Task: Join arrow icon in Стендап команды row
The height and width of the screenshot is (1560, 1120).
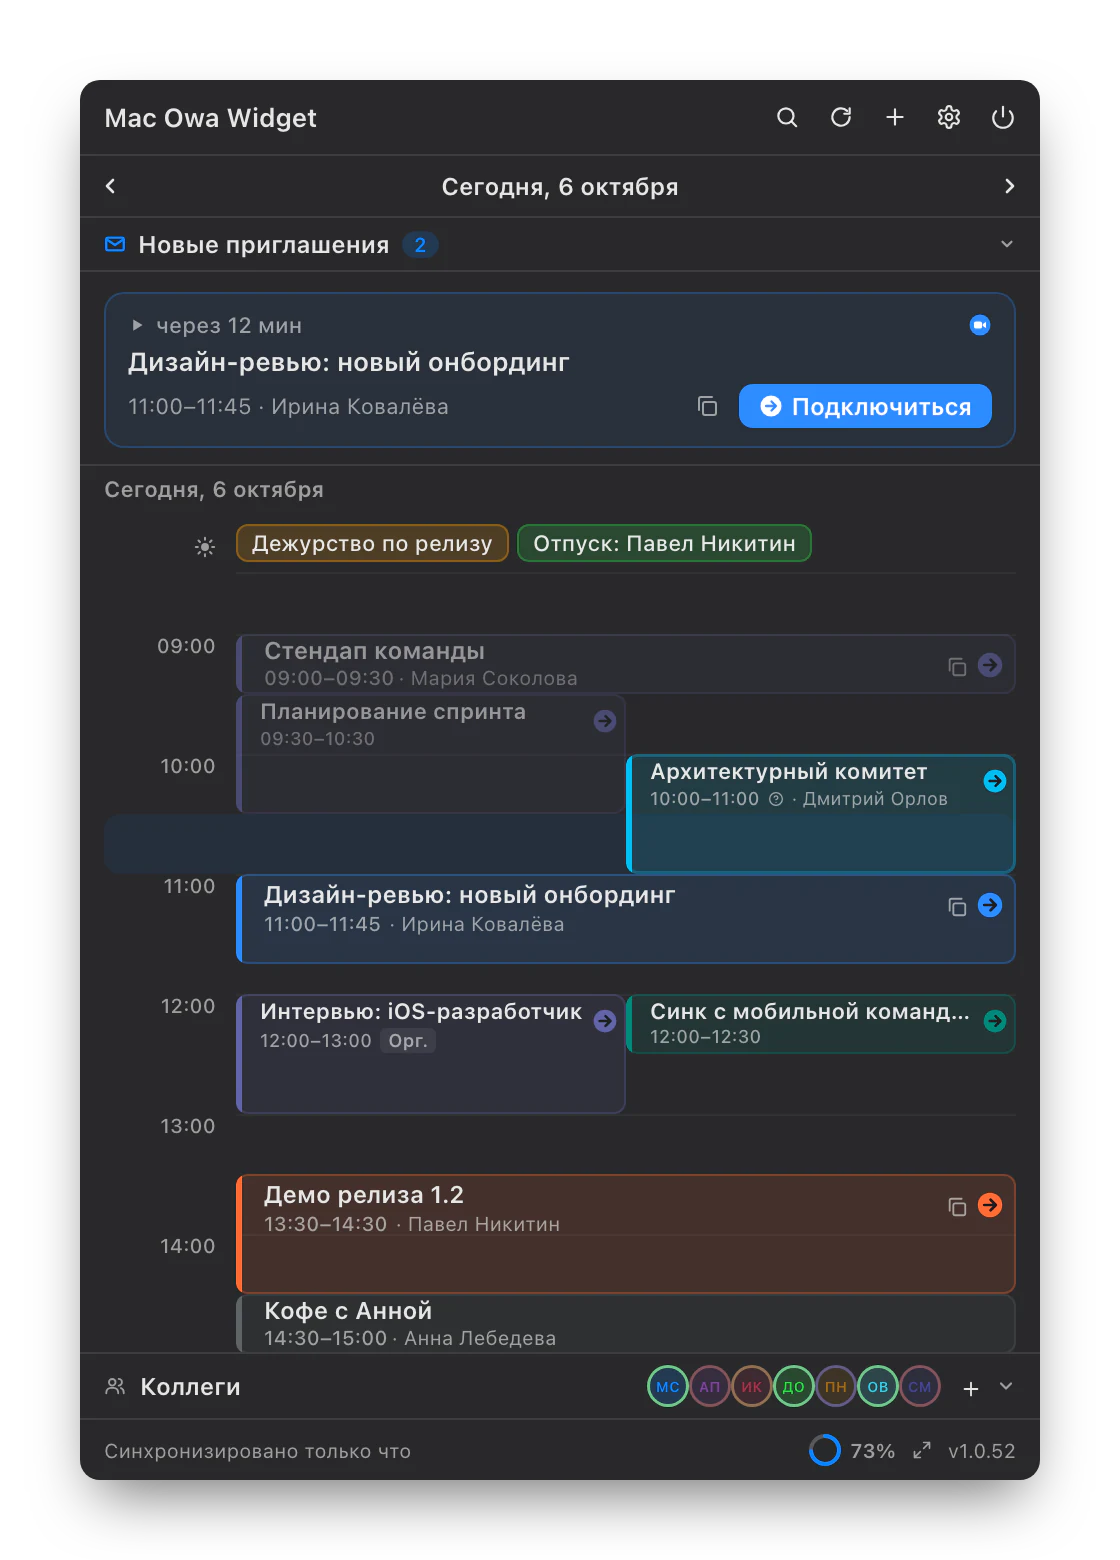Action: coord(990,664)
